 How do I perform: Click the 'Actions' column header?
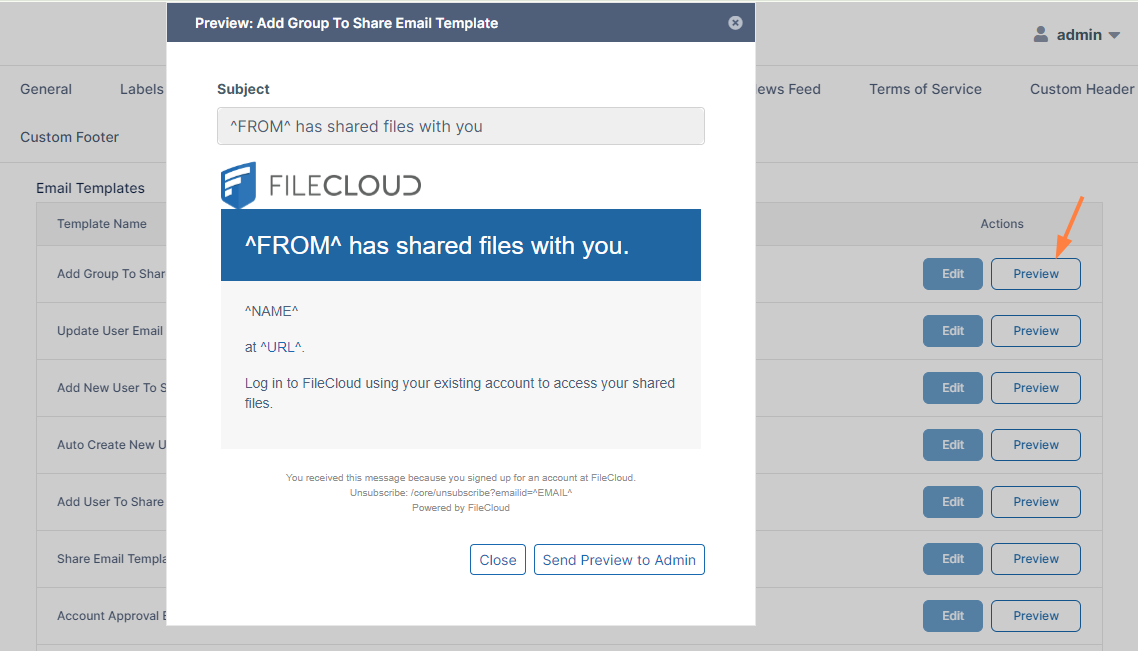1002,224
